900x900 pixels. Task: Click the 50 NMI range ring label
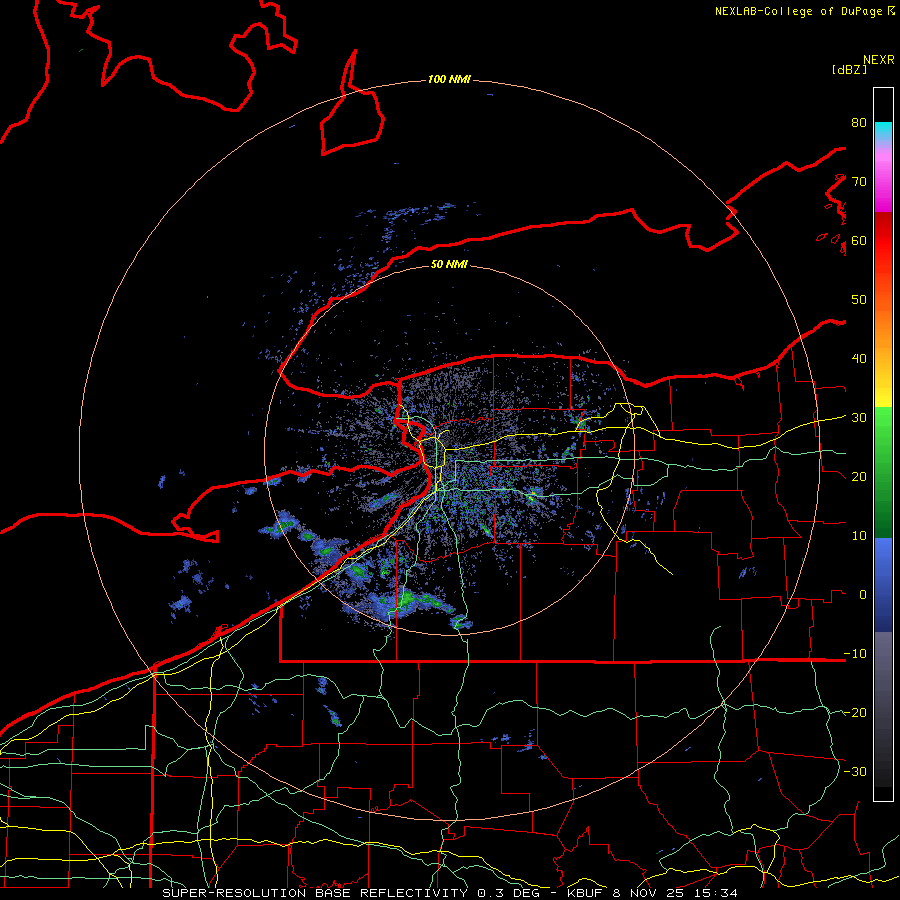449,265
